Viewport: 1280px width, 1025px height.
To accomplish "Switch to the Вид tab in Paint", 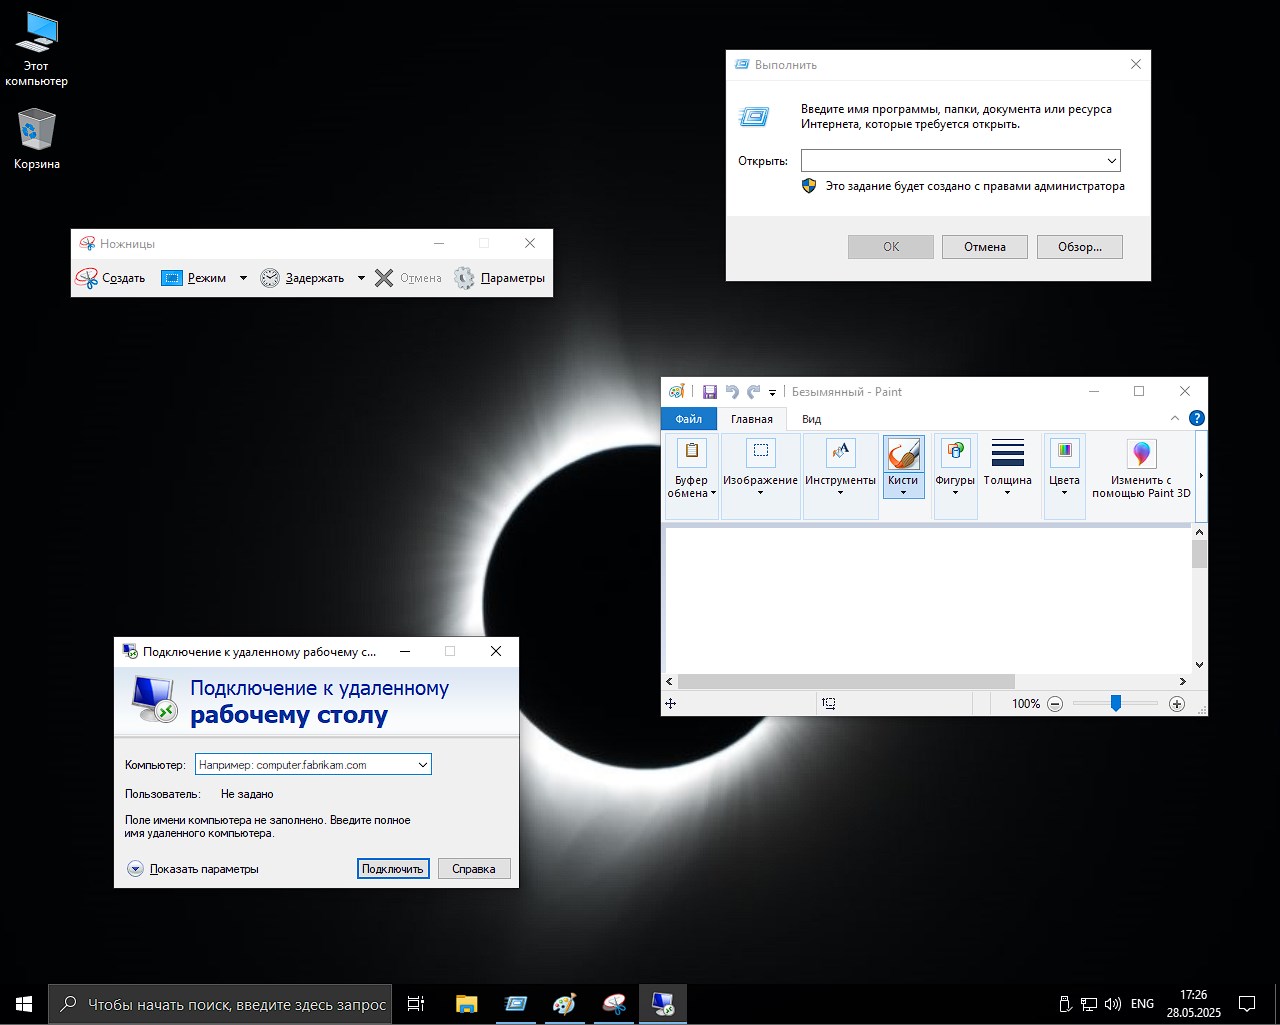I will coord(811,419).
